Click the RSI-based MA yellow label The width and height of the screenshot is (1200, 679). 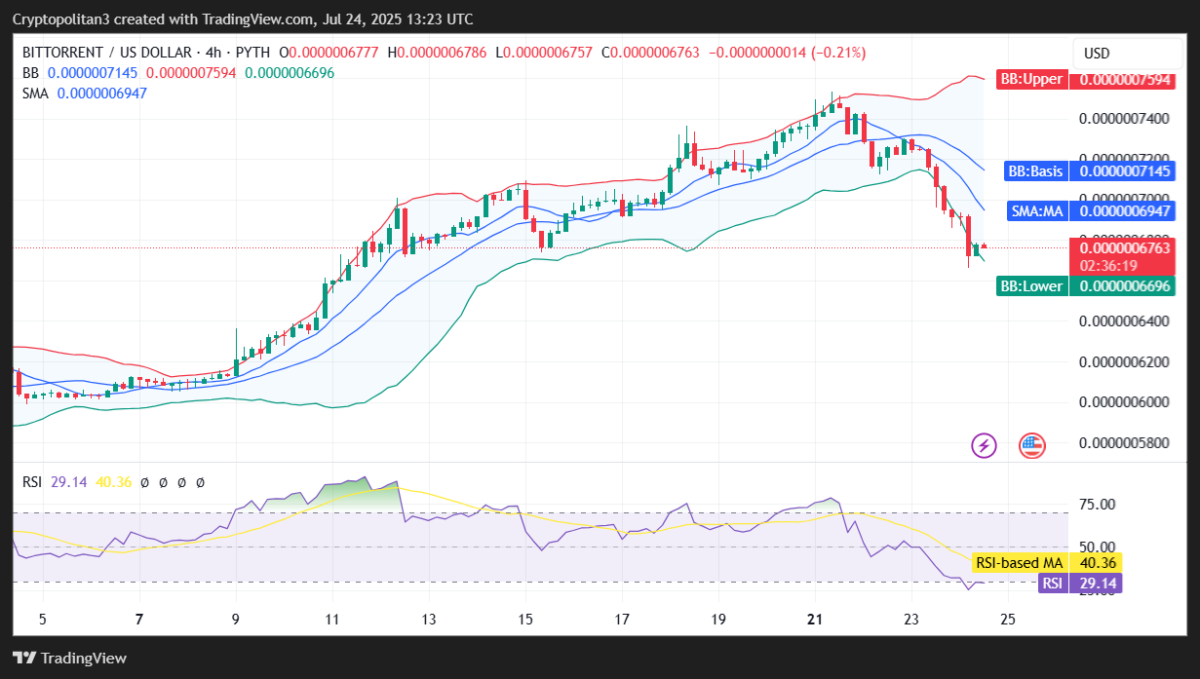[x=1019, y=563]
